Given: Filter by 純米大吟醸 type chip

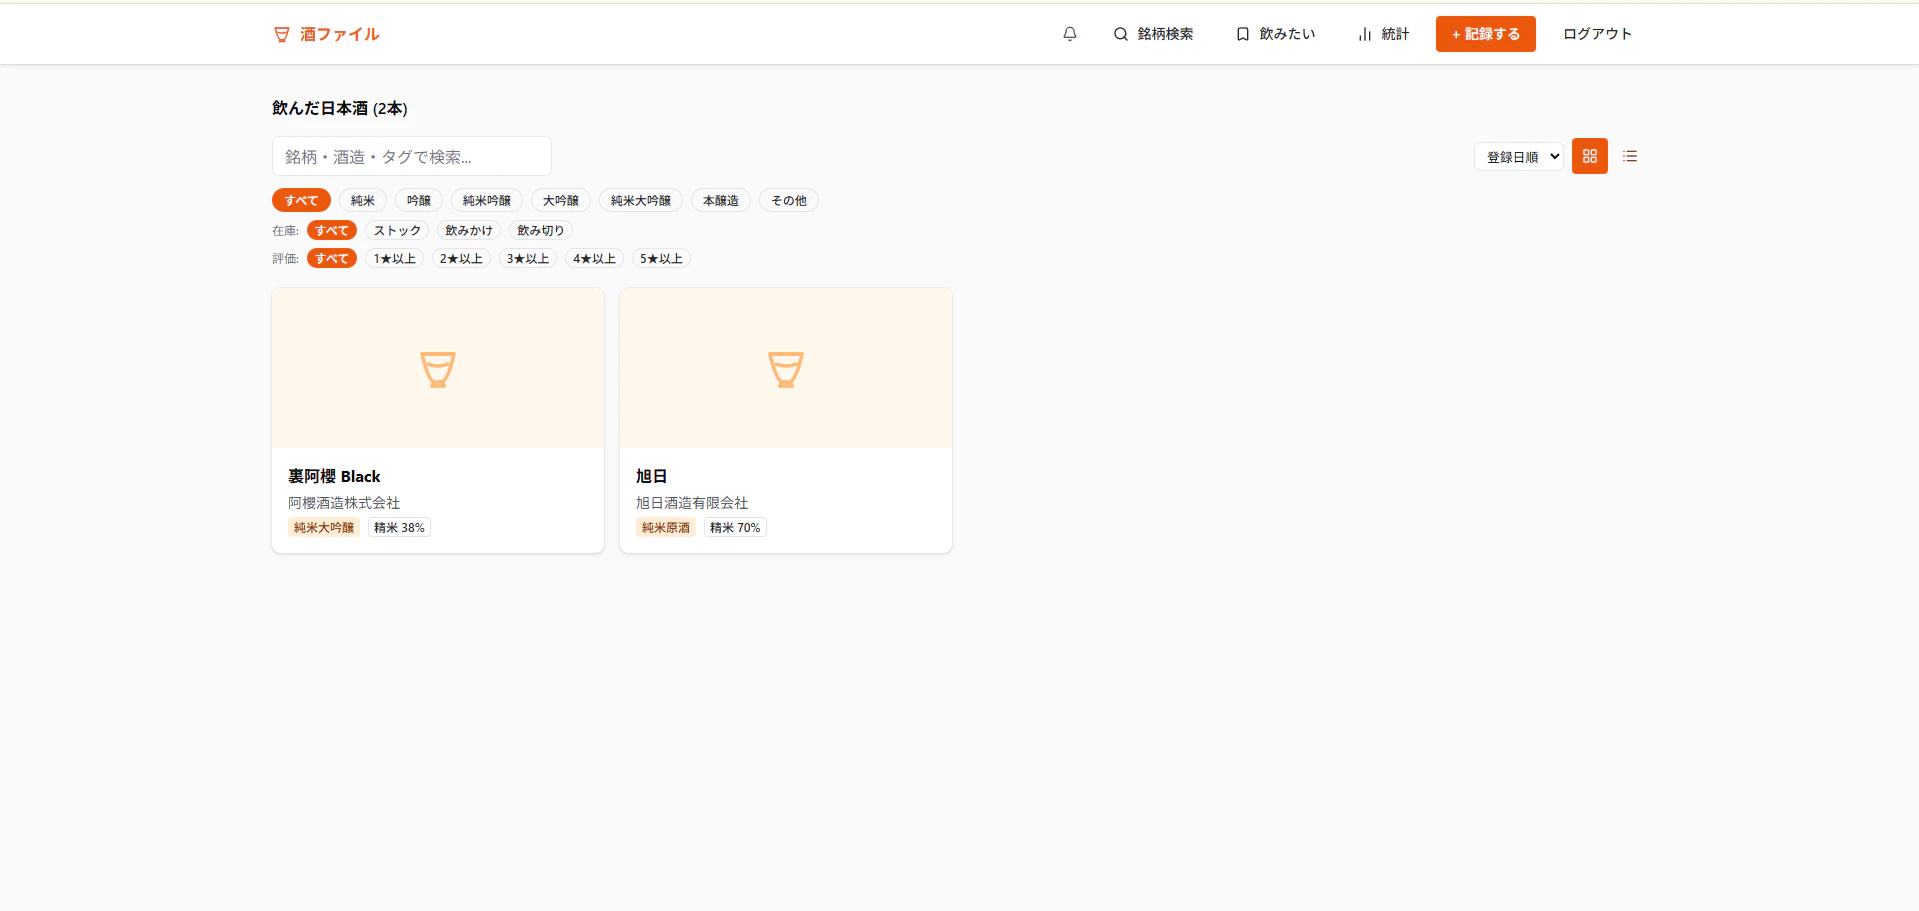Looking at the screenshot, I should coord(641,200).
